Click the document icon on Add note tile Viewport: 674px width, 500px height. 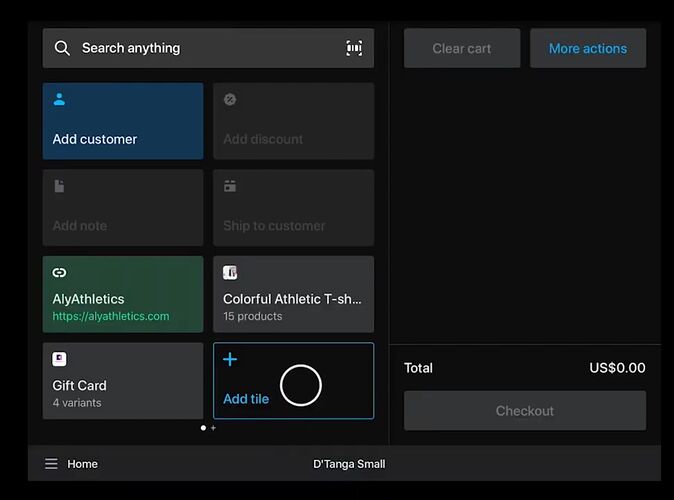pyautogui.click(x=59, y=186)
